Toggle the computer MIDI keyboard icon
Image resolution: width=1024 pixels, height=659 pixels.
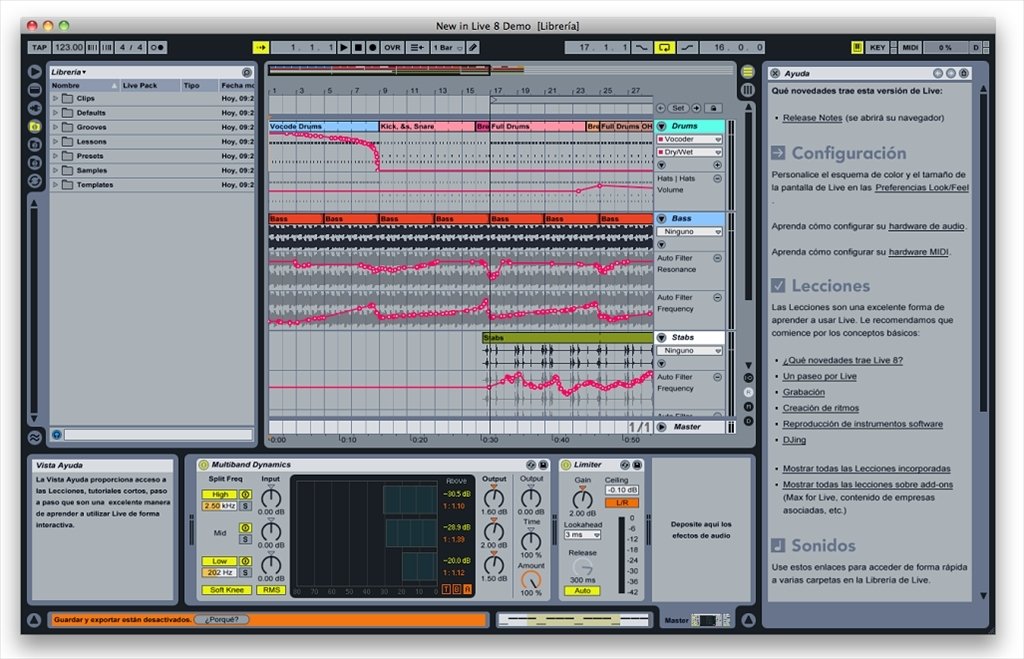(x=857, y=47)
